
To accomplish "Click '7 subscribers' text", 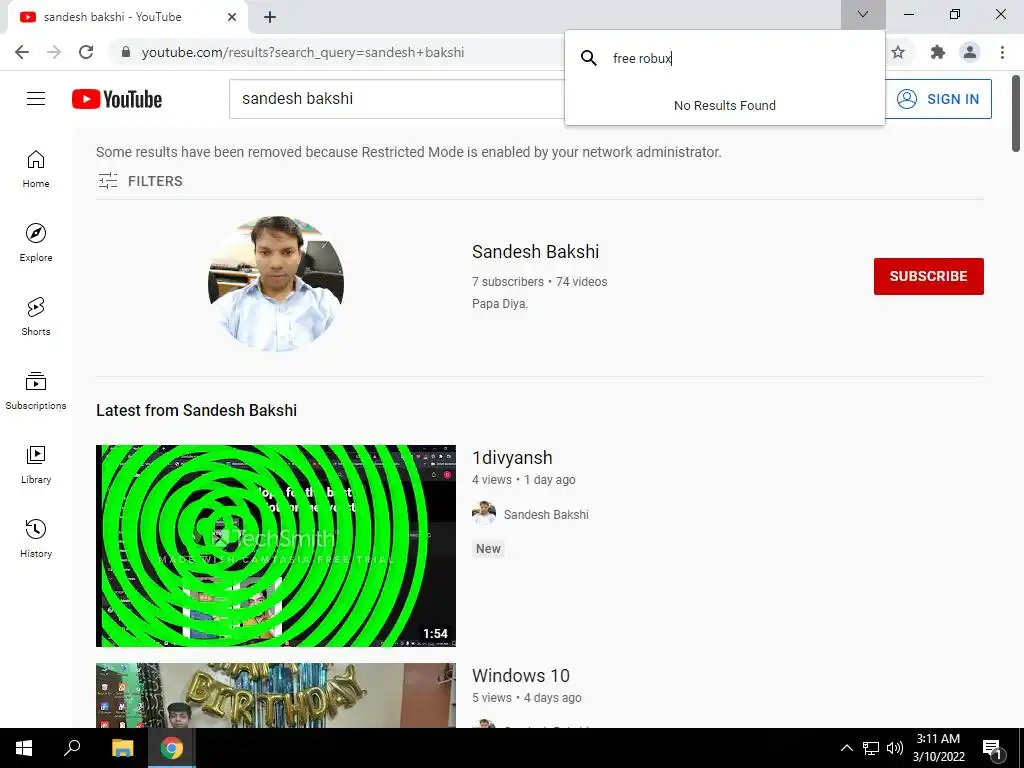I will tap(507, 281).
